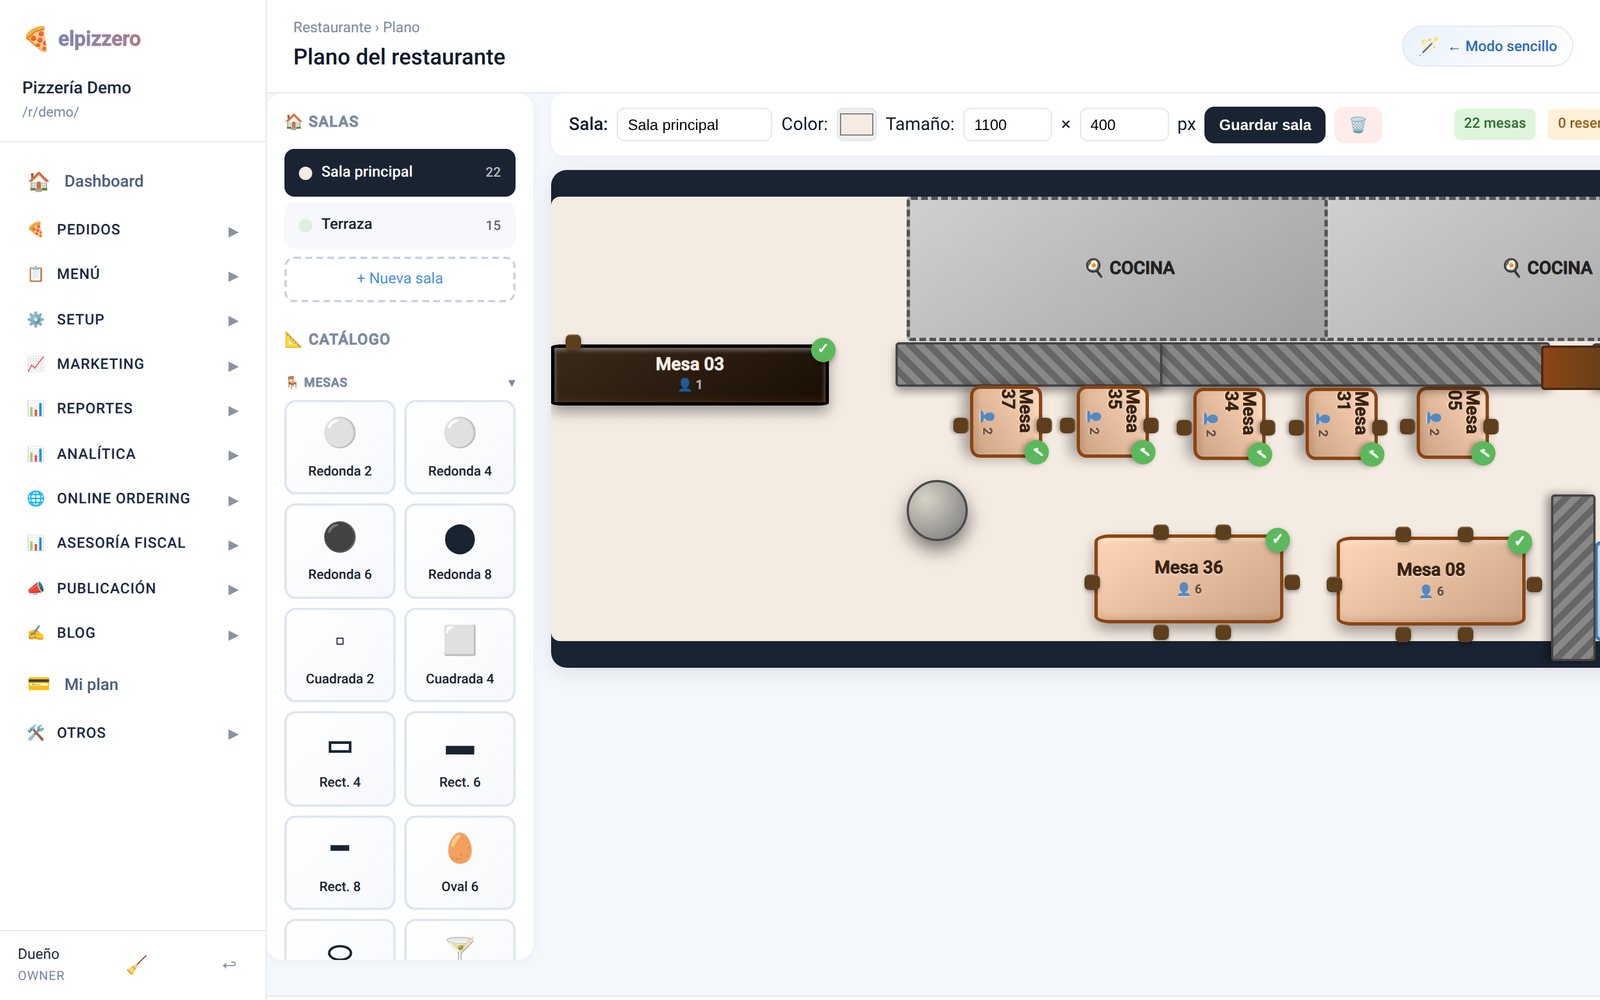This screenshot has width=1600, height=1000.
Task: Toggle the green check on Mesa 03
Action: [x=823, y=349]
